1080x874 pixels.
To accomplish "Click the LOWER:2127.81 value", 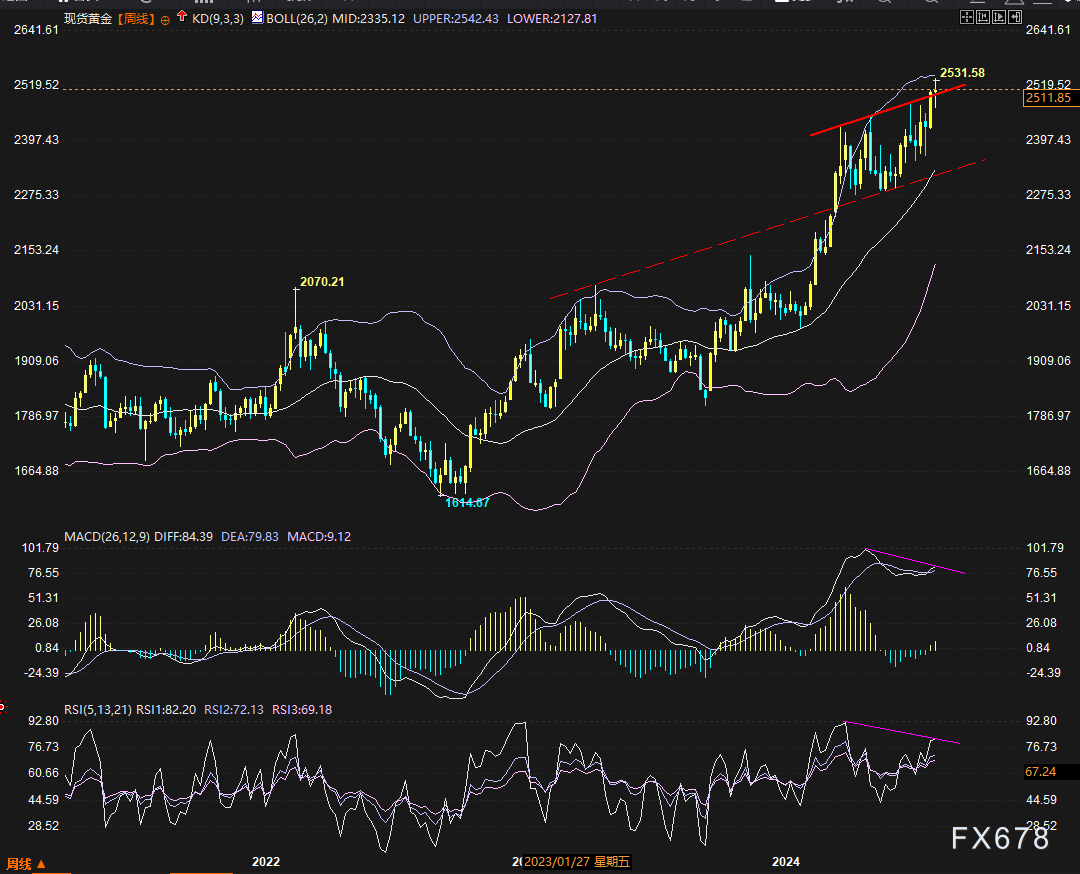I will coord(552,19).
